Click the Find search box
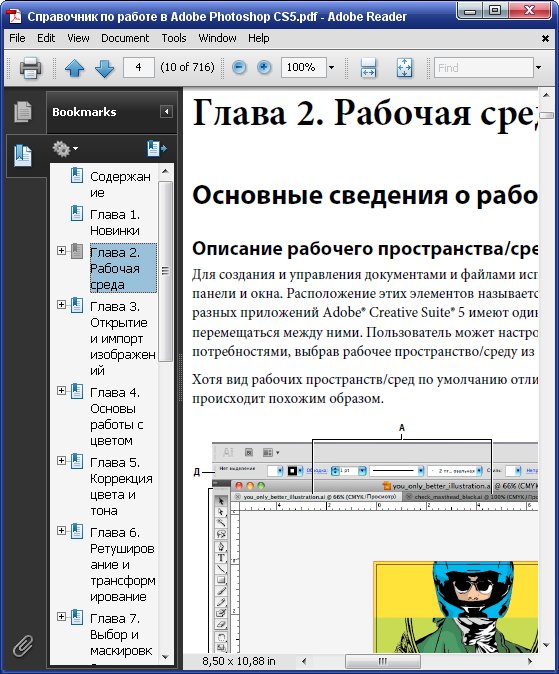This screenshot has height=674, width=559. [x=484, y=67]
